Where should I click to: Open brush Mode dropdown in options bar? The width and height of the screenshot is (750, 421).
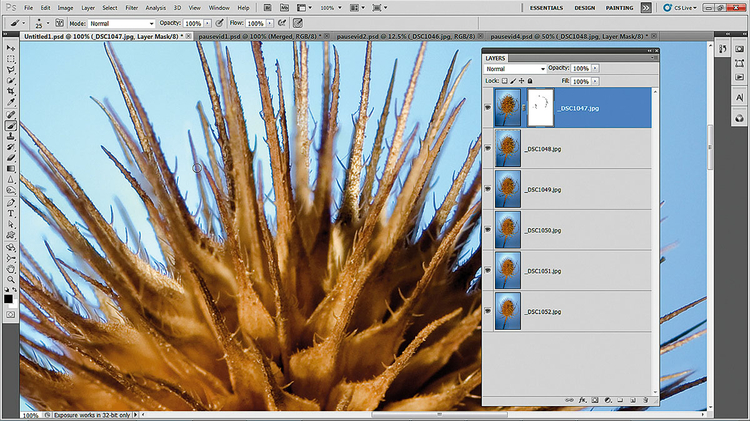coord(121,23)
